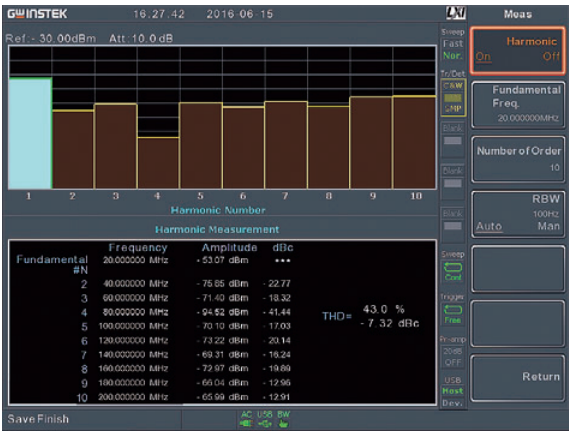Select USB Dev. mode indicator
Image resolution: width=573 pixels, height=435 pixels.
coord(453,403)
